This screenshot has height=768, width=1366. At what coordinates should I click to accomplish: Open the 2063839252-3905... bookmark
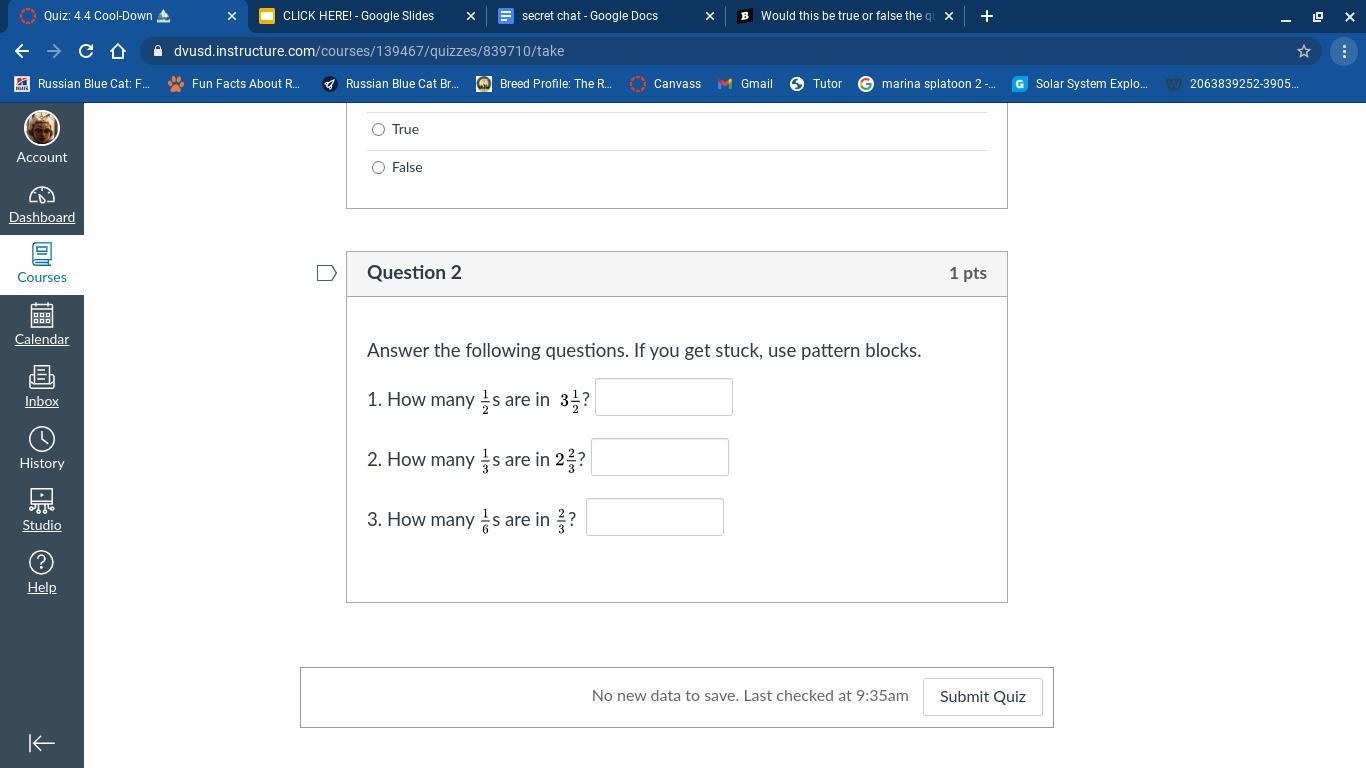pyautogui.click(x=1232, y=84)
